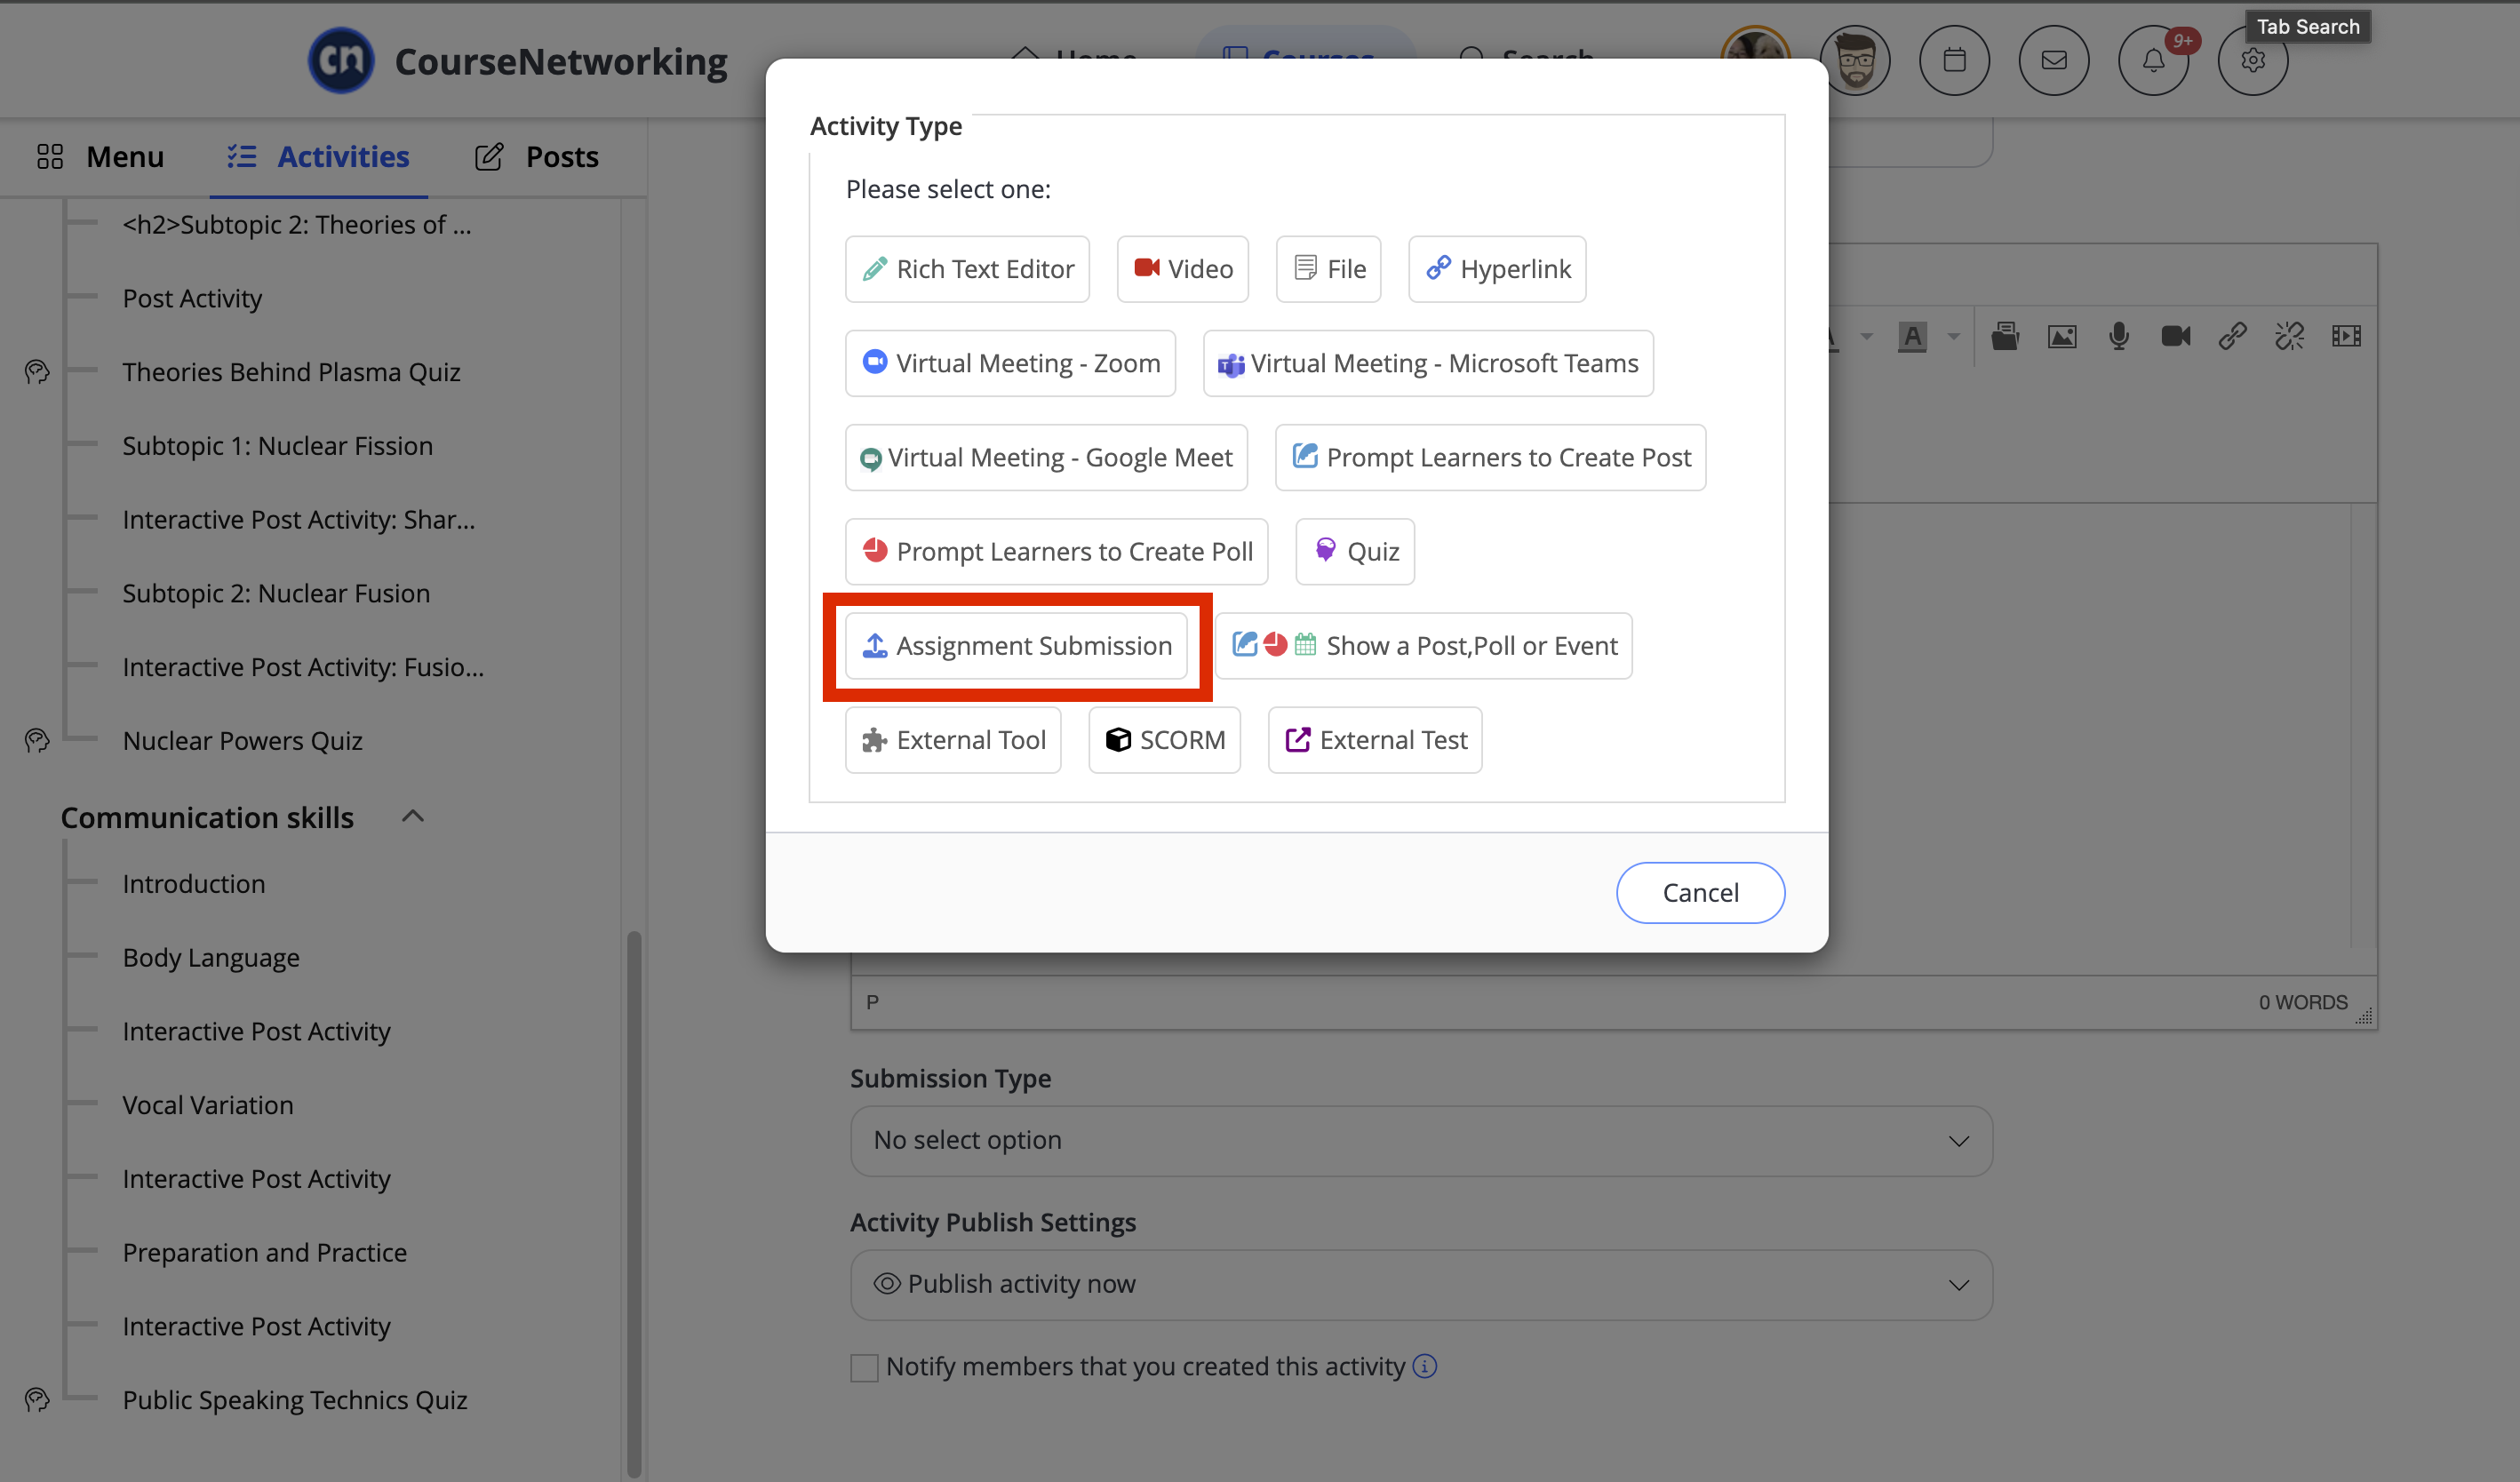Choose Show a Post, Poll or Event

(x=1424, y=645)
